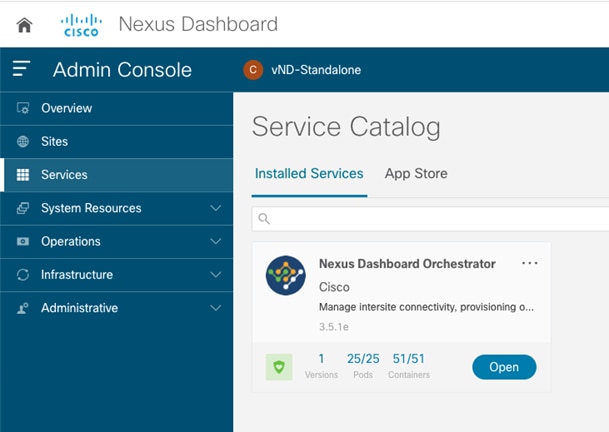Click the 3.5.1e version label
The width and height of the screenshot is (609, 432).
(334, 327)
